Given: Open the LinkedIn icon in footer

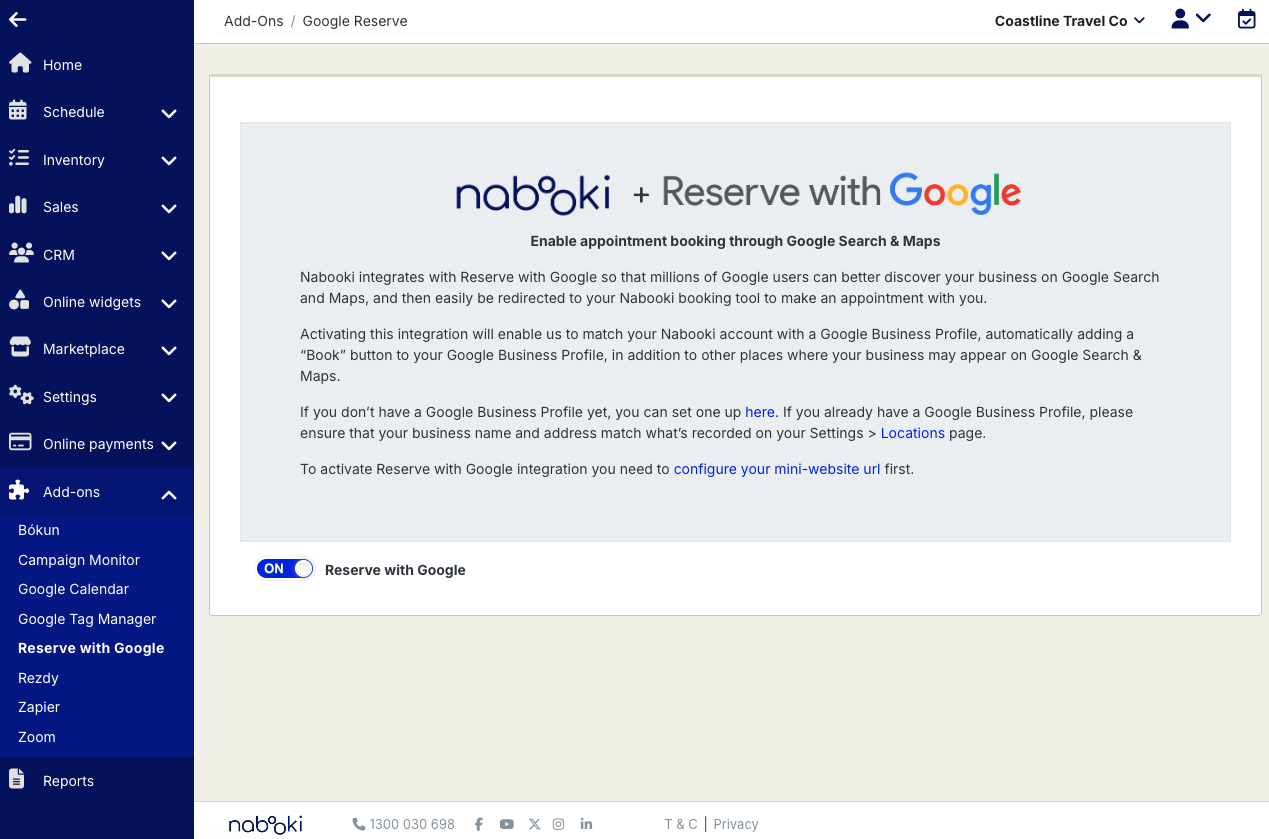Looking at the screenshot, I should pos(586,824).
